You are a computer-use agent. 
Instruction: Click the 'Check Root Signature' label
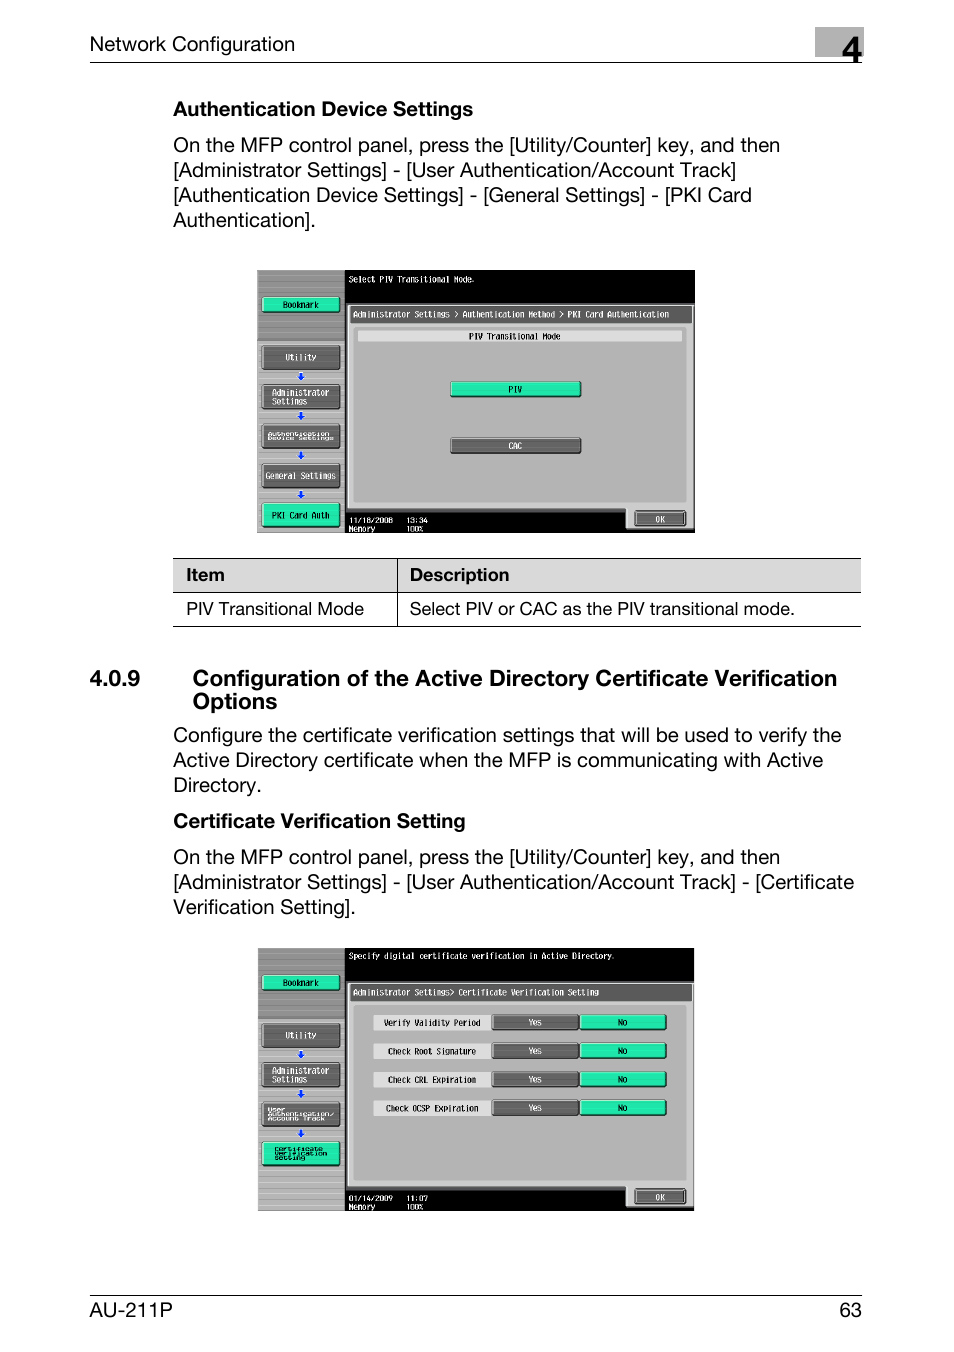432,1051
